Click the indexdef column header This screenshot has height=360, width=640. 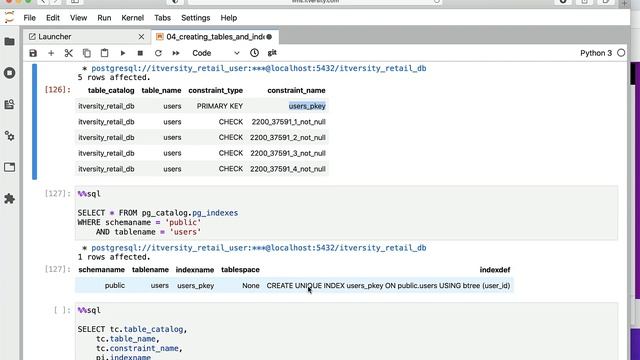tap(495, 270)
